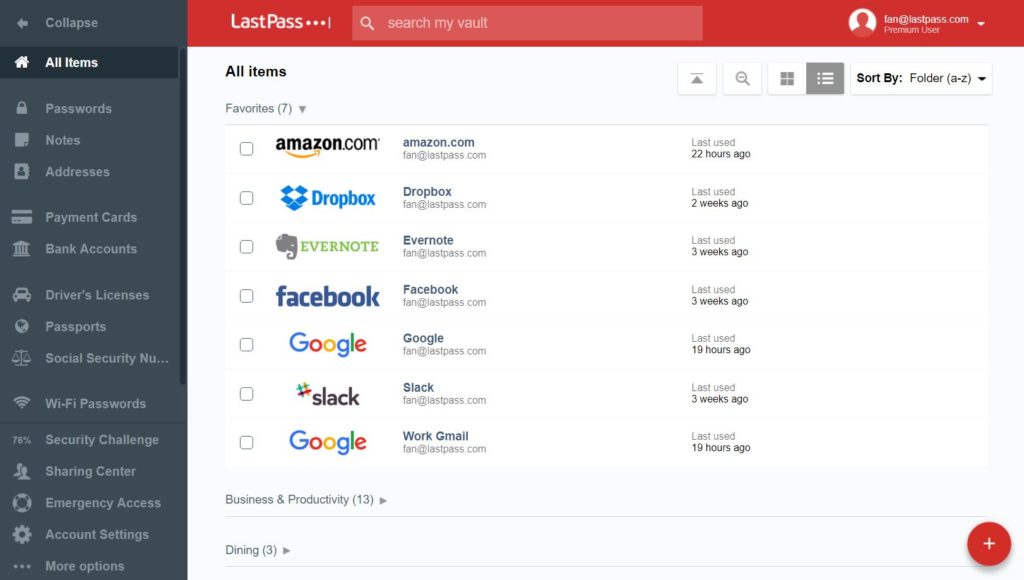Click the Facebook site logo
This screenshot has width=1024, height=580.
[327, 296]
